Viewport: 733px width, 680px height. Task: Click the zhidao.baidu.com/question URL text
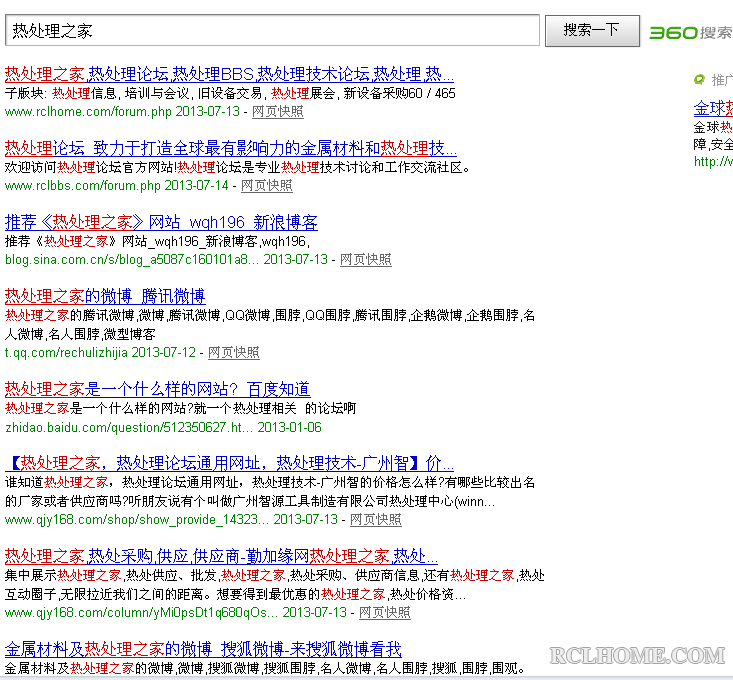point(129,427)
